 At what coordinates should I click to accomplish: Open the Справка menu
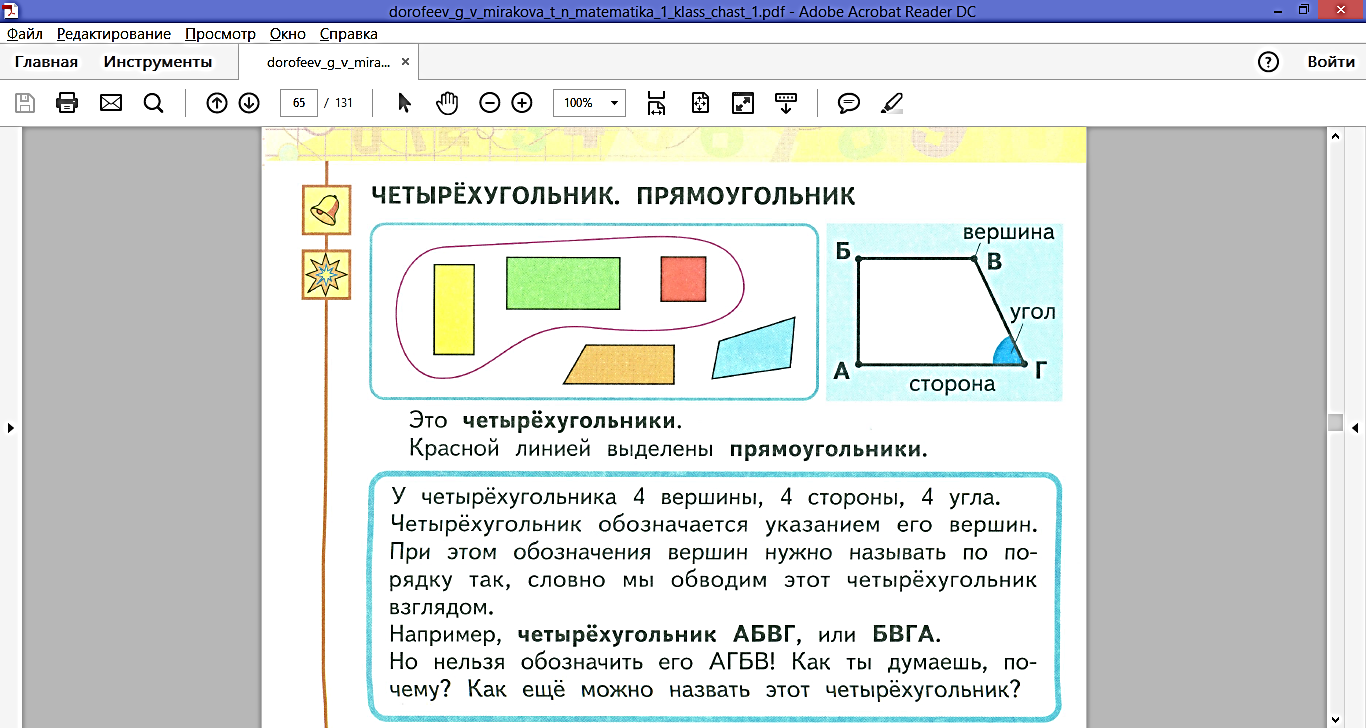(349, 34)
